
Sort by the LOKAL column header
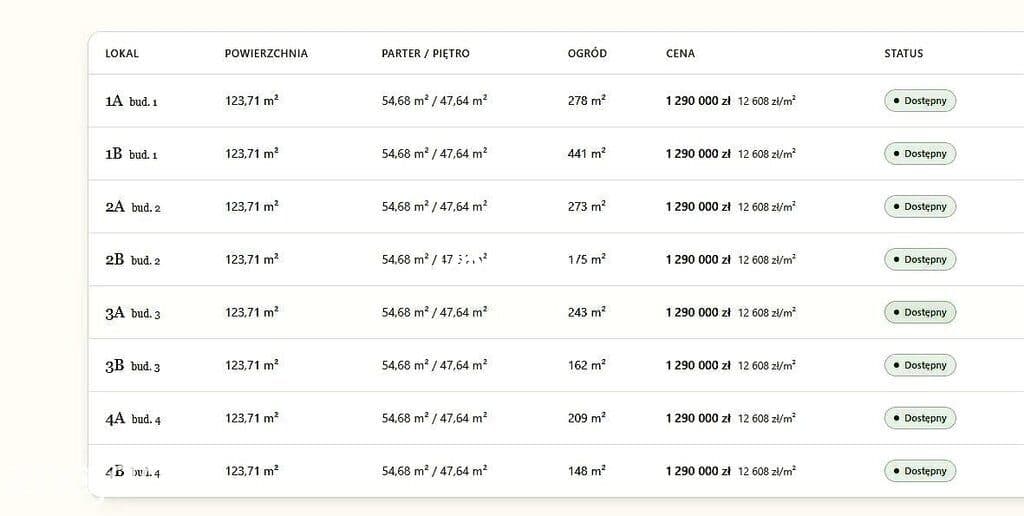[x=122, y=54]
